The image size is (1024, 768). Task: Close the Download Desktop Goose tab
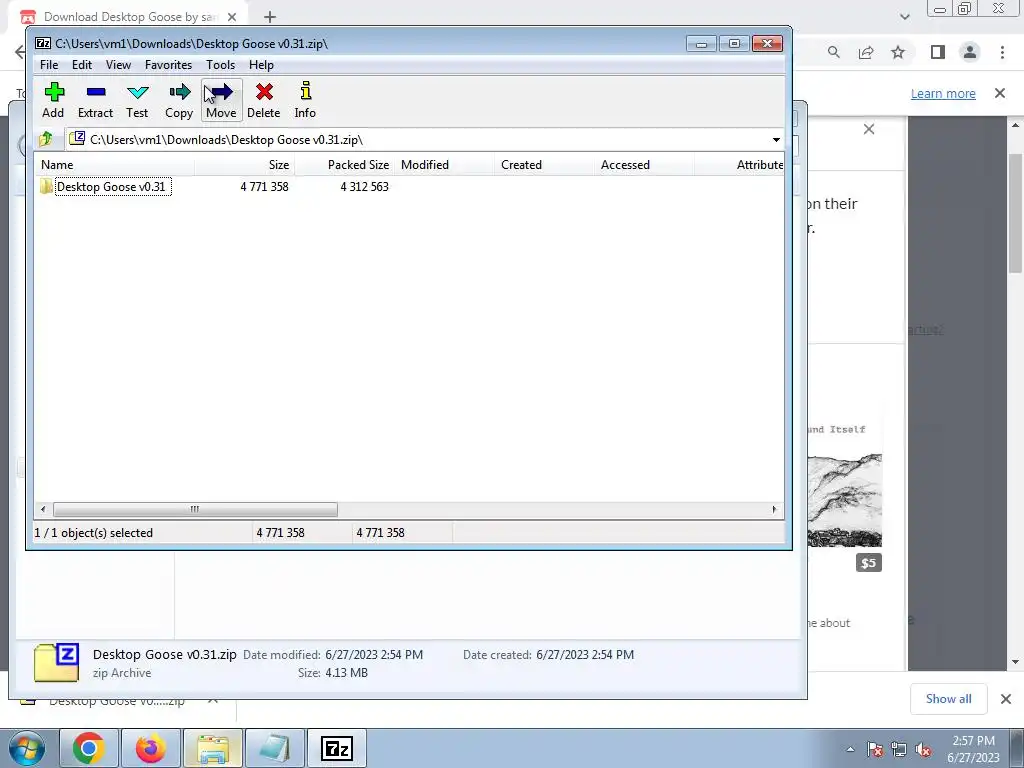tap(232, 17)
